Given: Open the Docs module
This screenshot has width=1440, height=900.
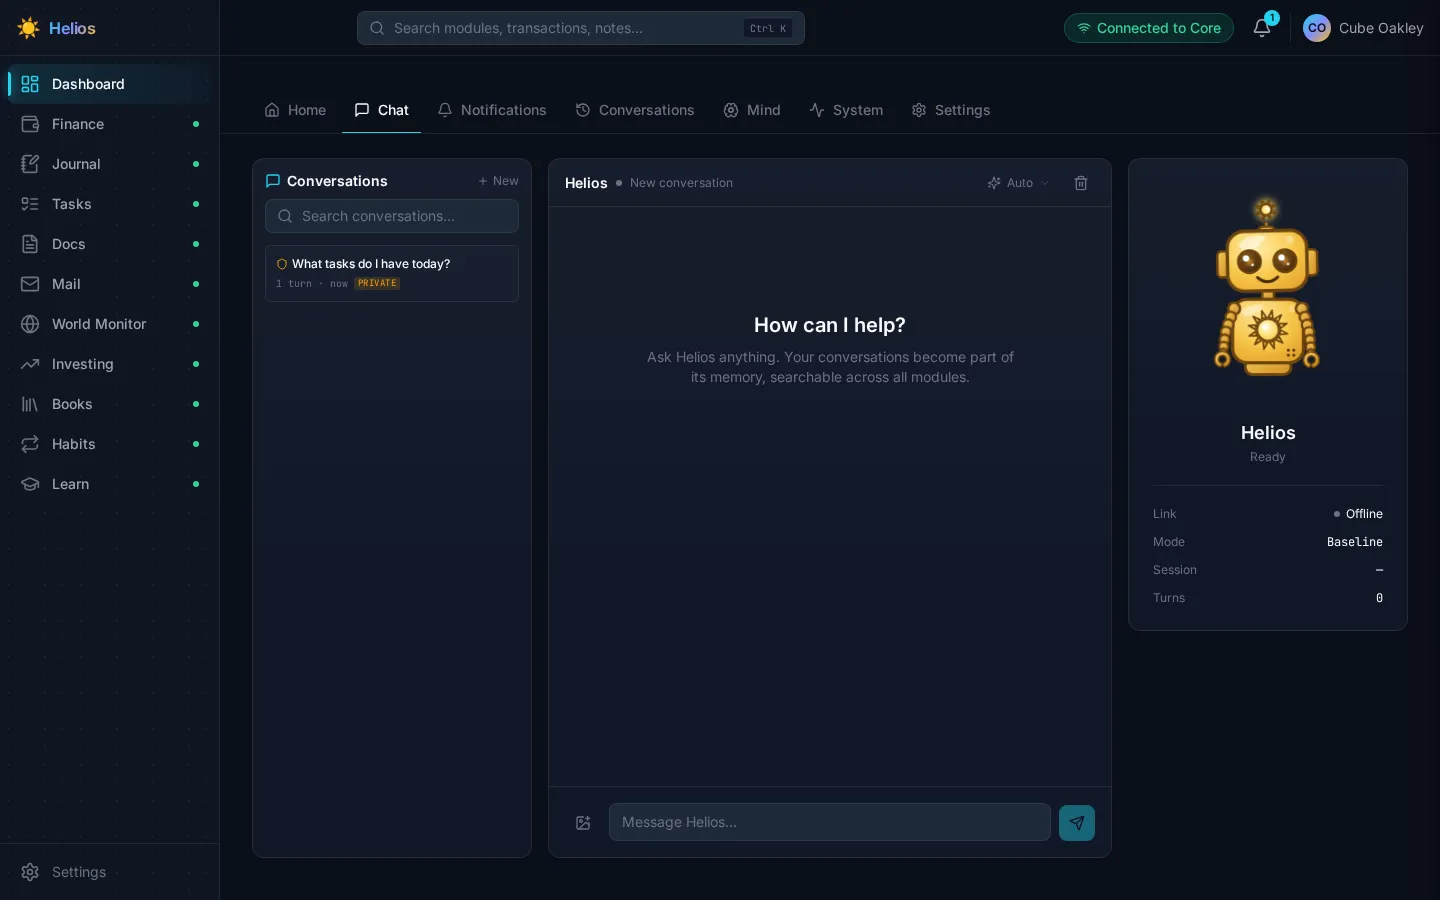Looking at the screenshot, I should pyautogui.click(x=109, y=244).
